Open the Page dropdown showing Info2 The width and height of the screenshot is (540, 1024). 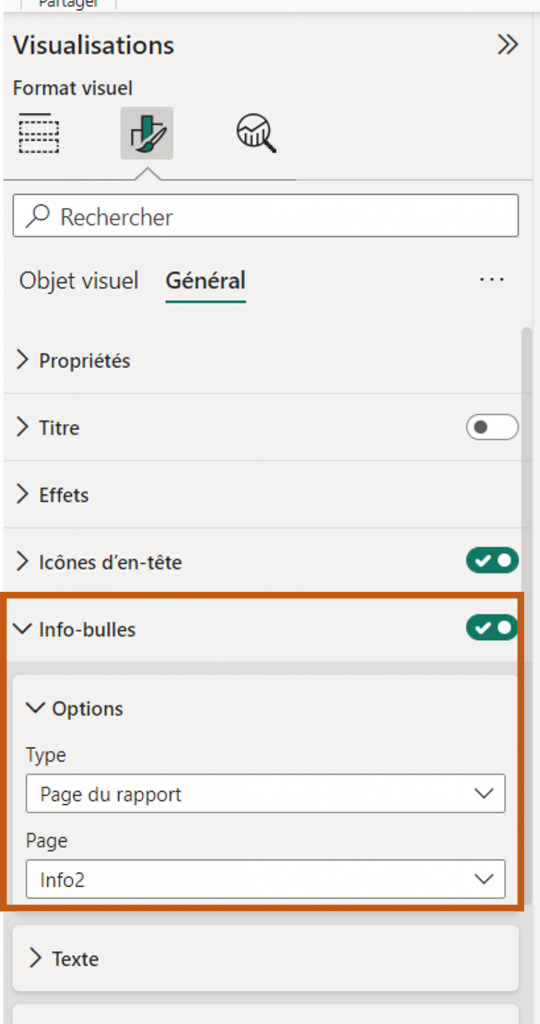[266, 879]
